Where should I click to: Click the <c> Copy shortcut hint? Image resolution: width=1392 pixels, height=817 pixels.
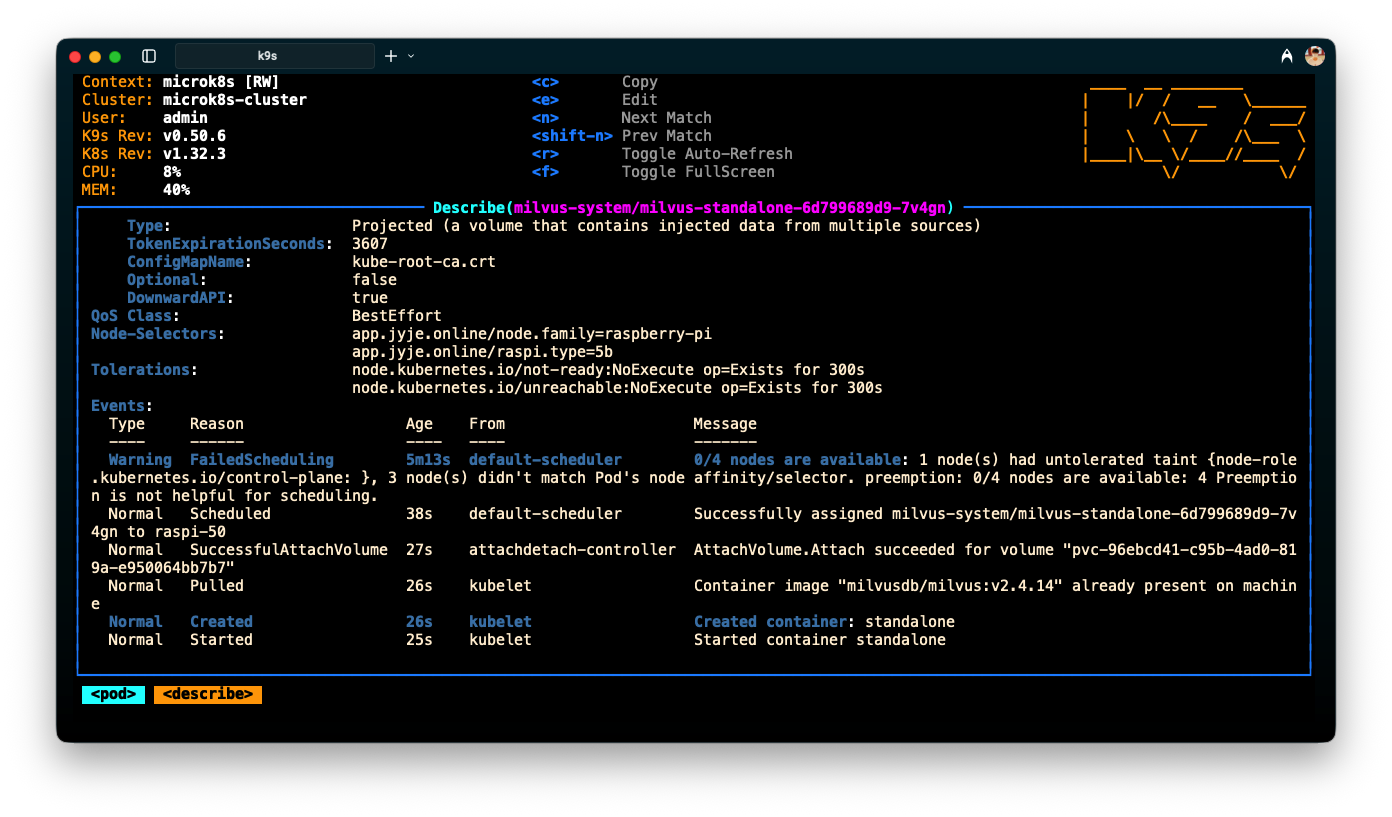pyautogui.click(x=595, y=82)
